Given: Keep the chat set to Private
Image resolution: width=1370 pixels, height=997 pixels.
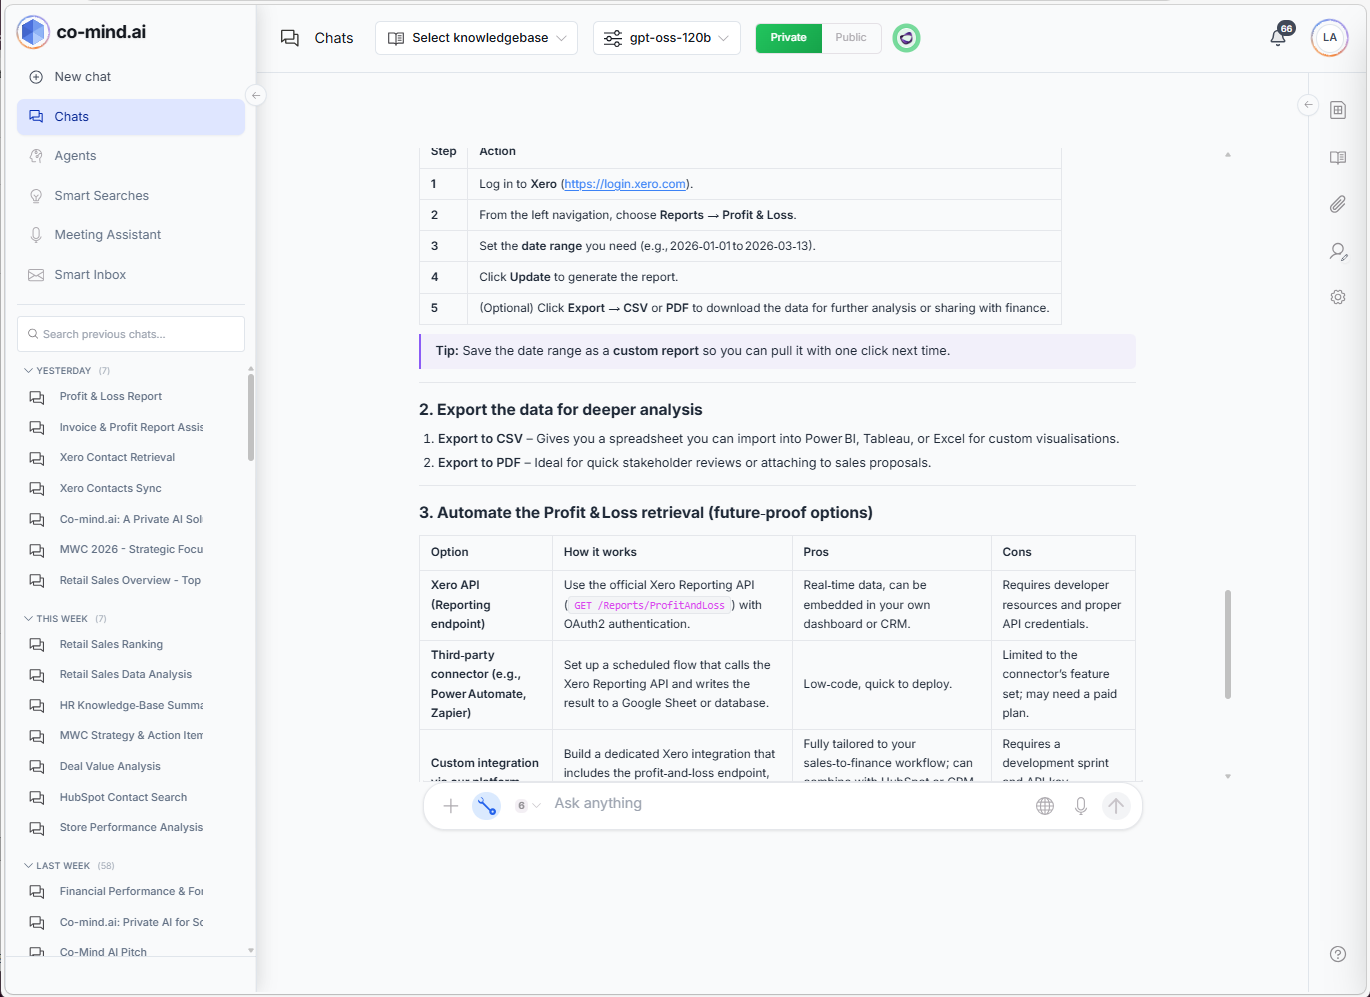Looking at the screenshot, I should (788, 37).
